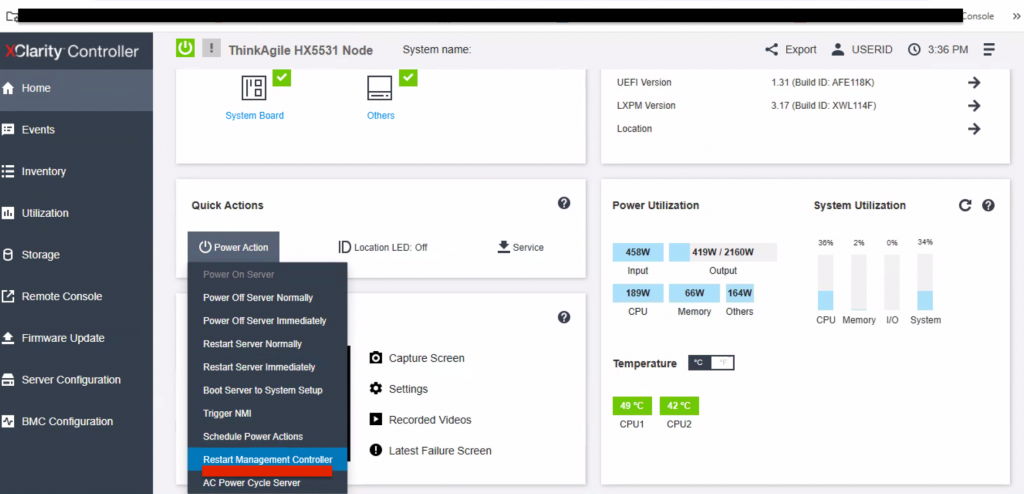Open help icon next to System Utilization

[988, 205]
